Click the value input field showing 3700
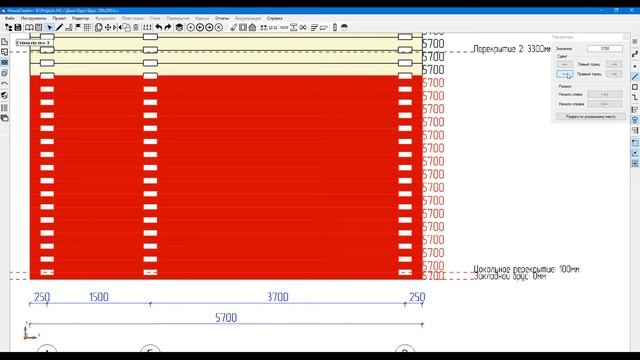 605,49
